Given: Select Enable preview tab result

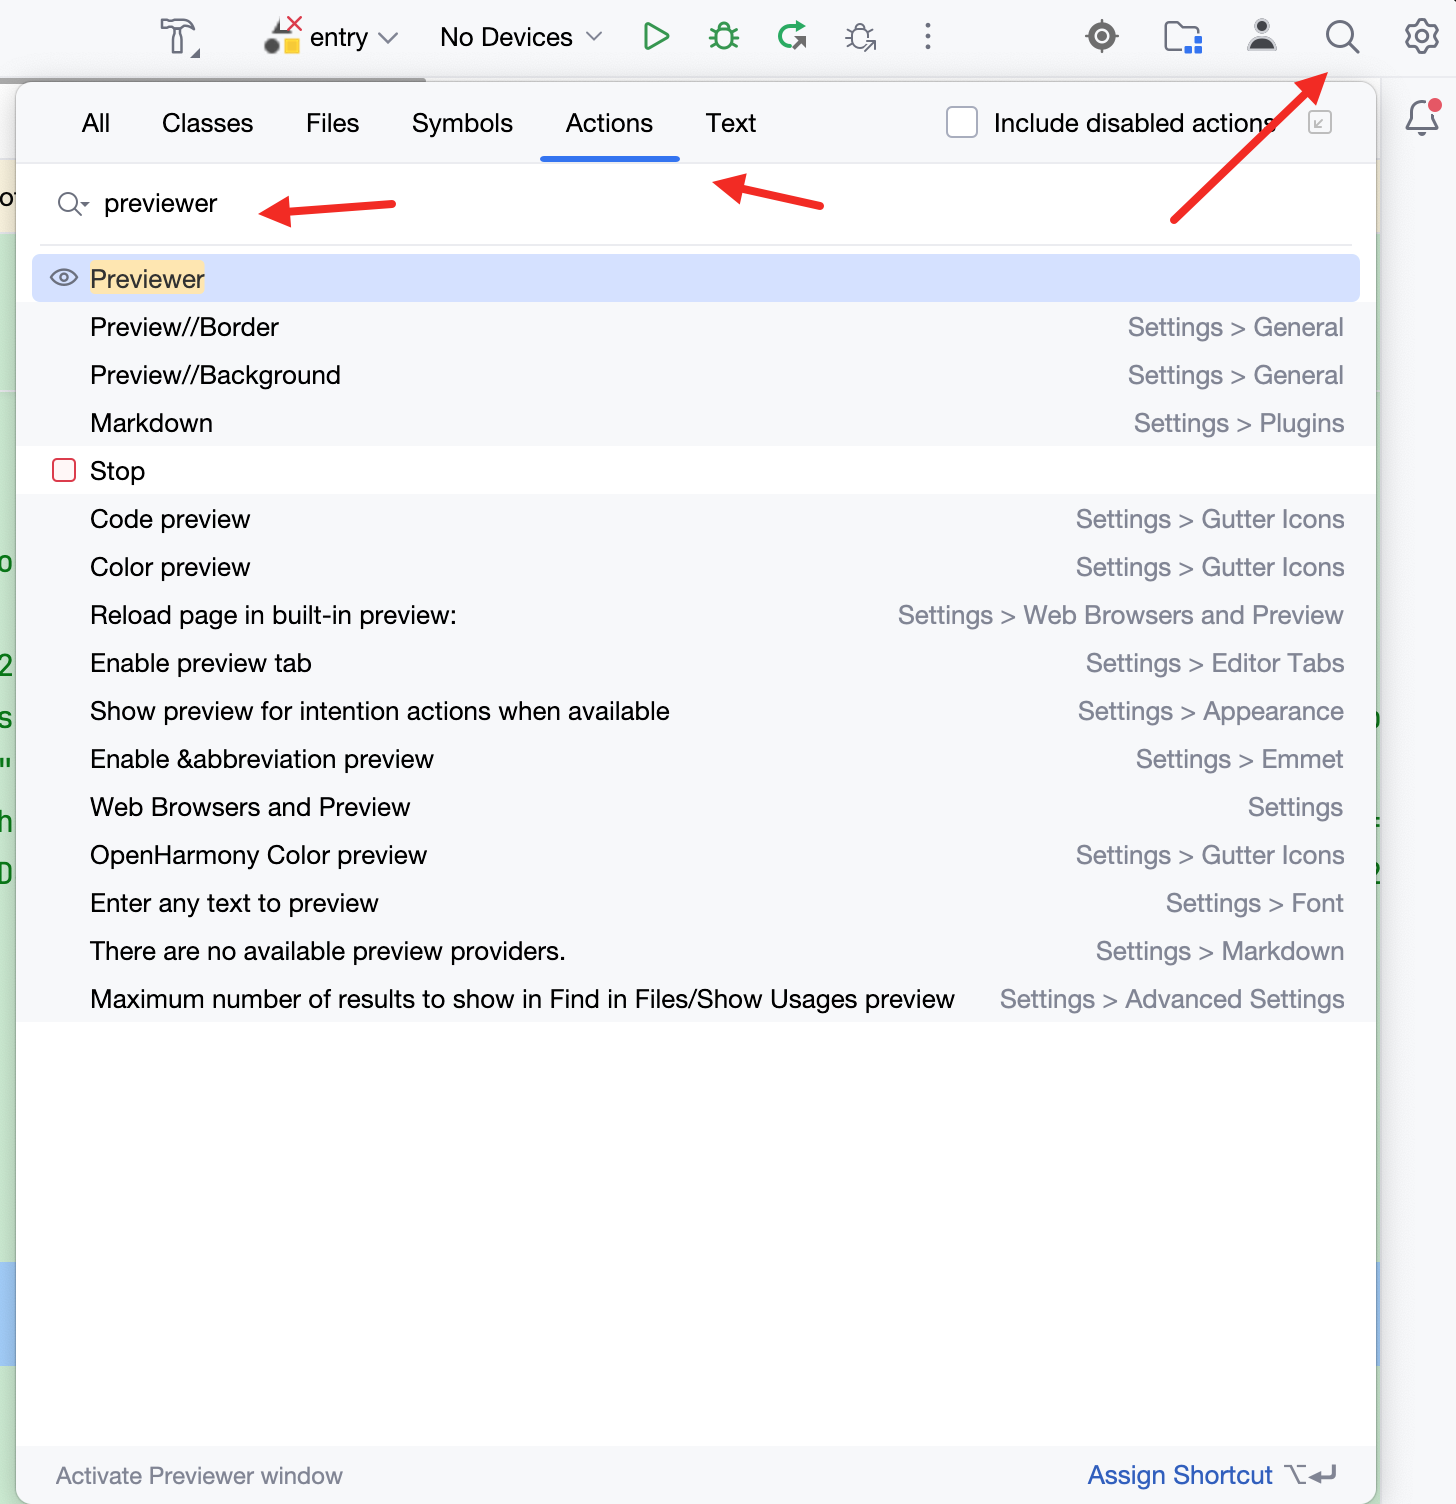Looking at the screenshot, I should (696, 663).
